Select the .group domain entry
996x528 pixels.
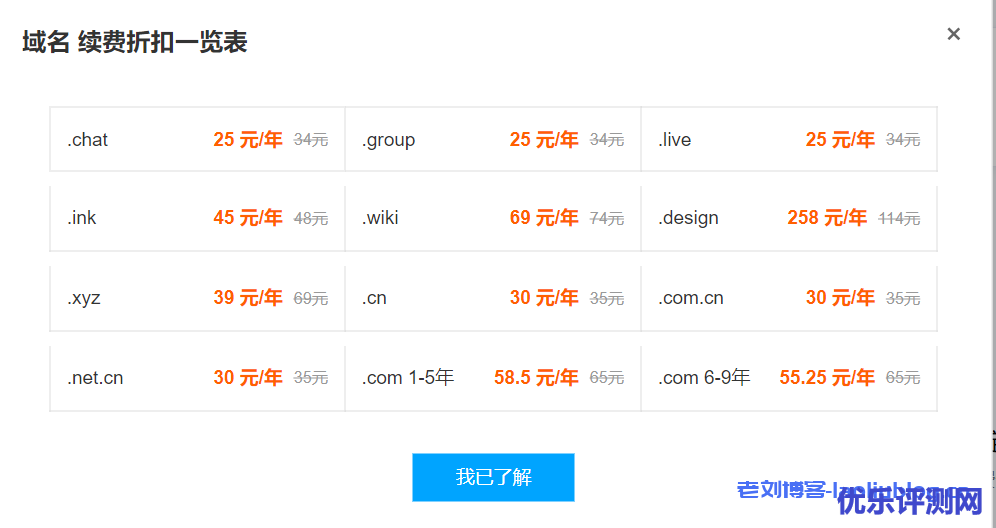(x=493, y=140)
